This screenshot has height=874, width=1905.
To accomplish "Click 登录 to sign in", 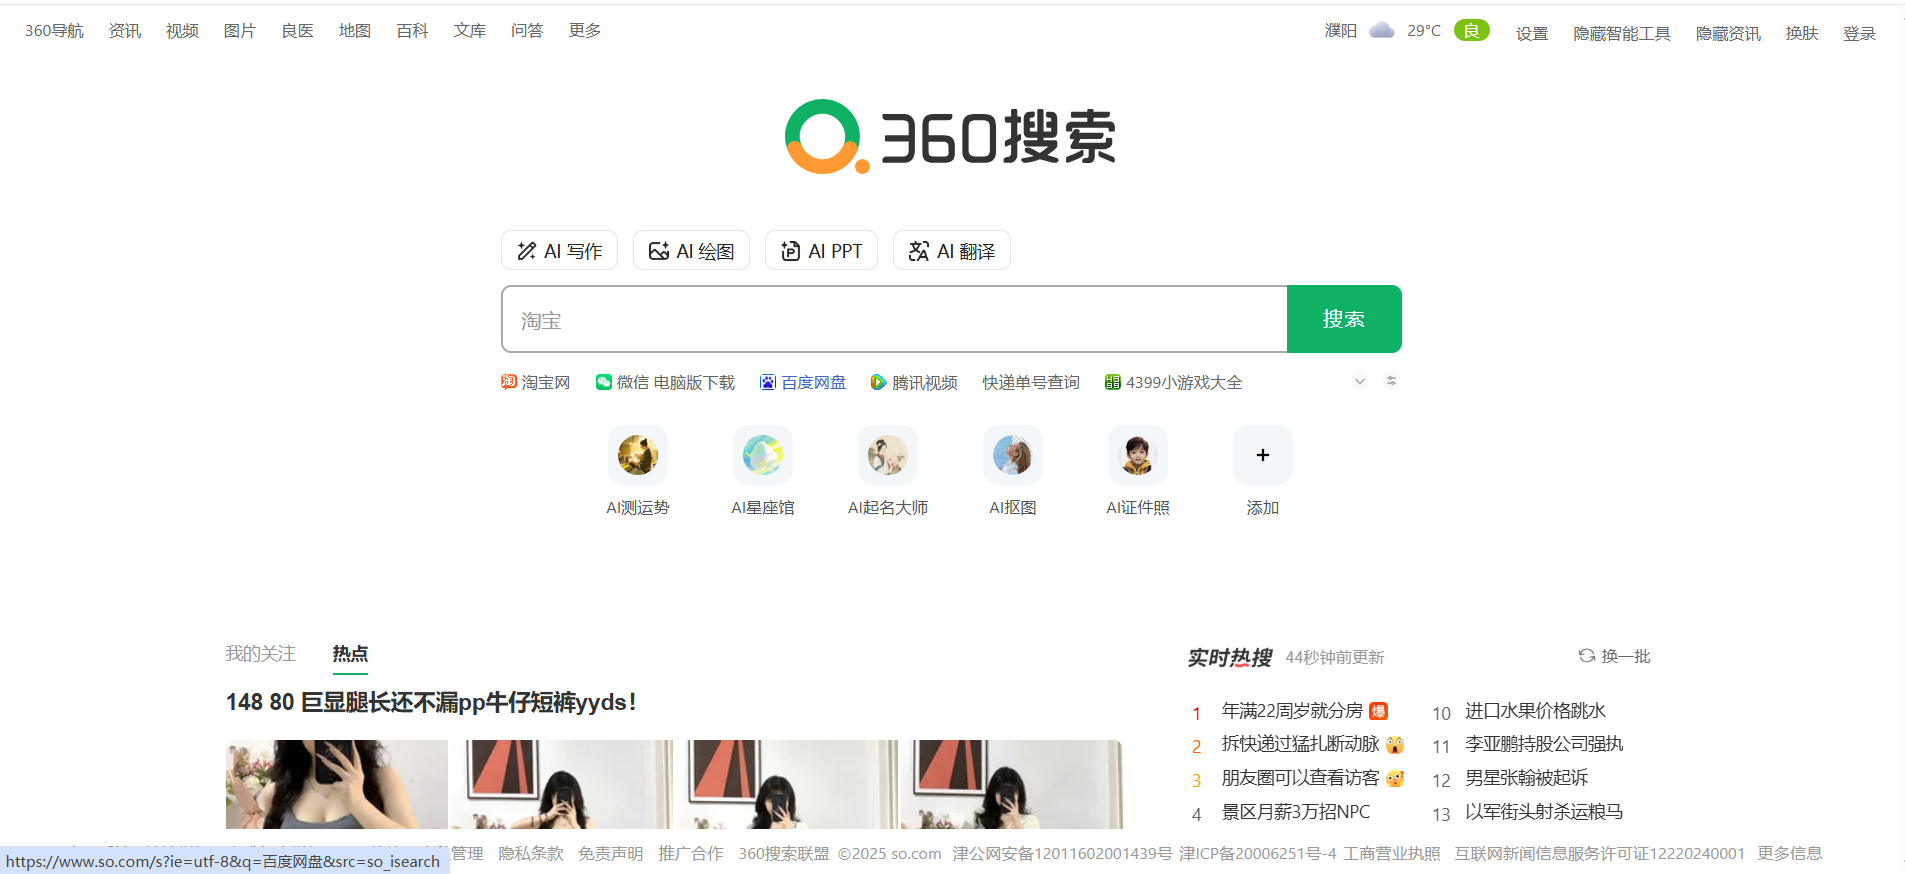I will pos(1860,33).
